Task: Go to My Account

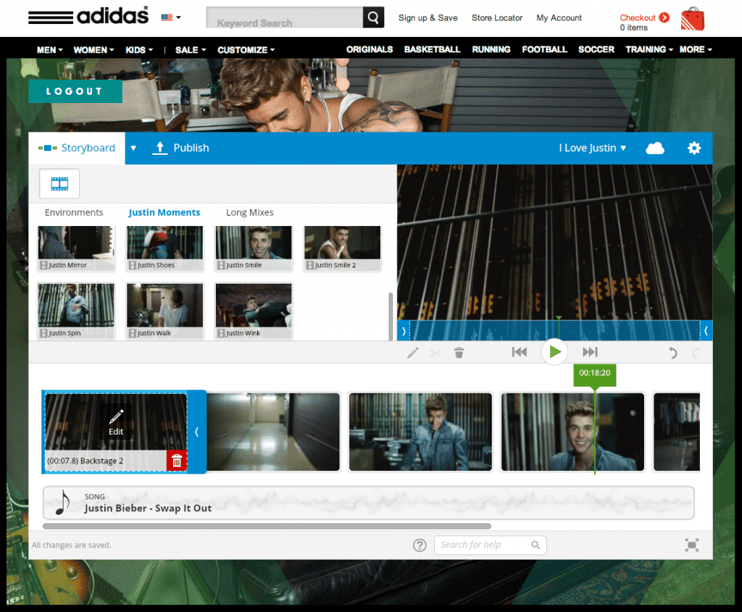Action: [x=559, y=18]
